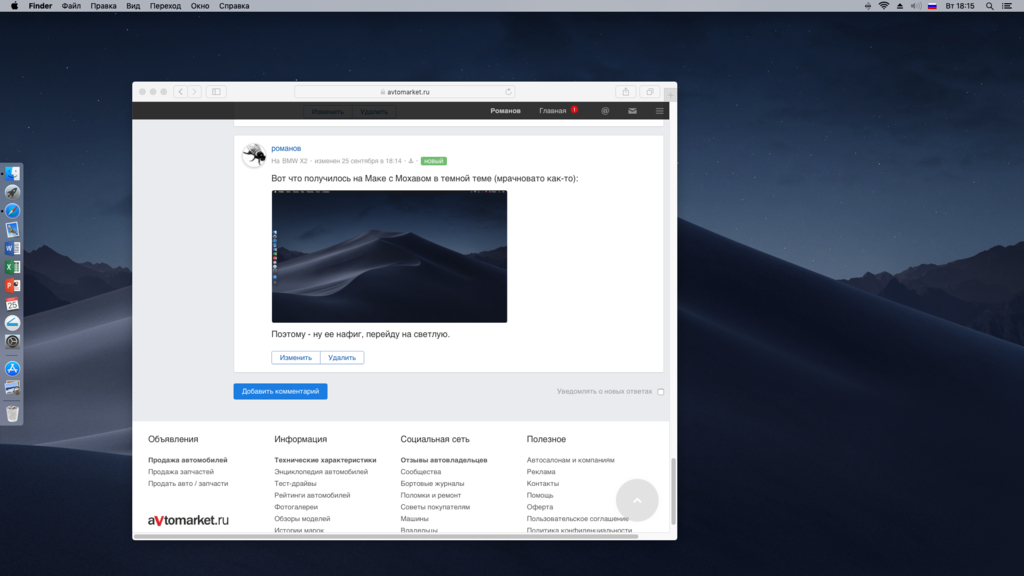
Task: Toggle the Safari sidebar button
Action: tap(216, 92)
